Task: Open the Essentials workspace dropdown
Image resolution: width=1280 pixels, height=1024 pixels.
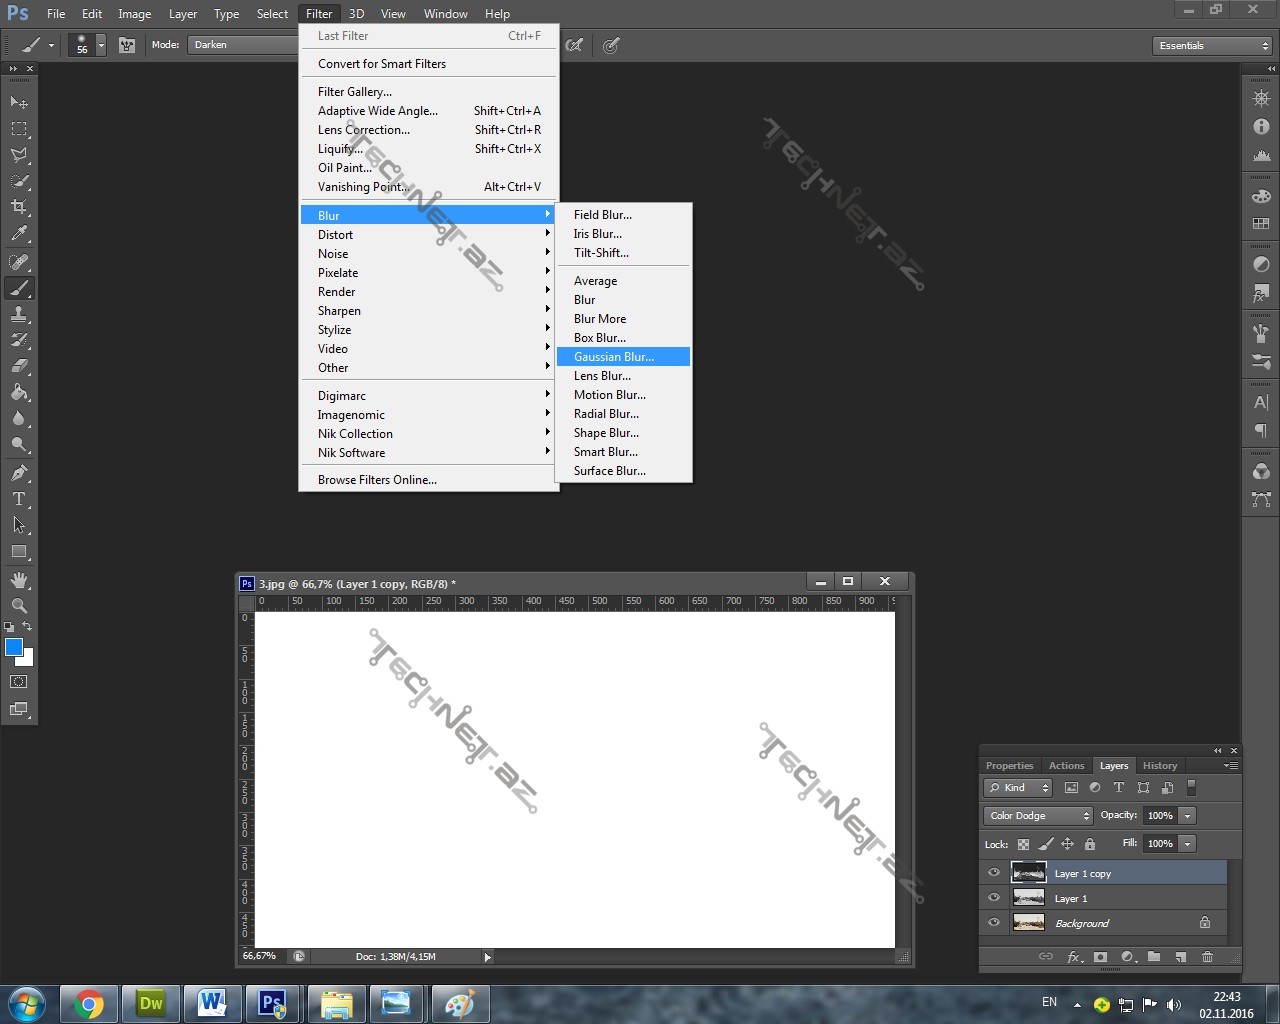Action: (x=1212, y=46)
